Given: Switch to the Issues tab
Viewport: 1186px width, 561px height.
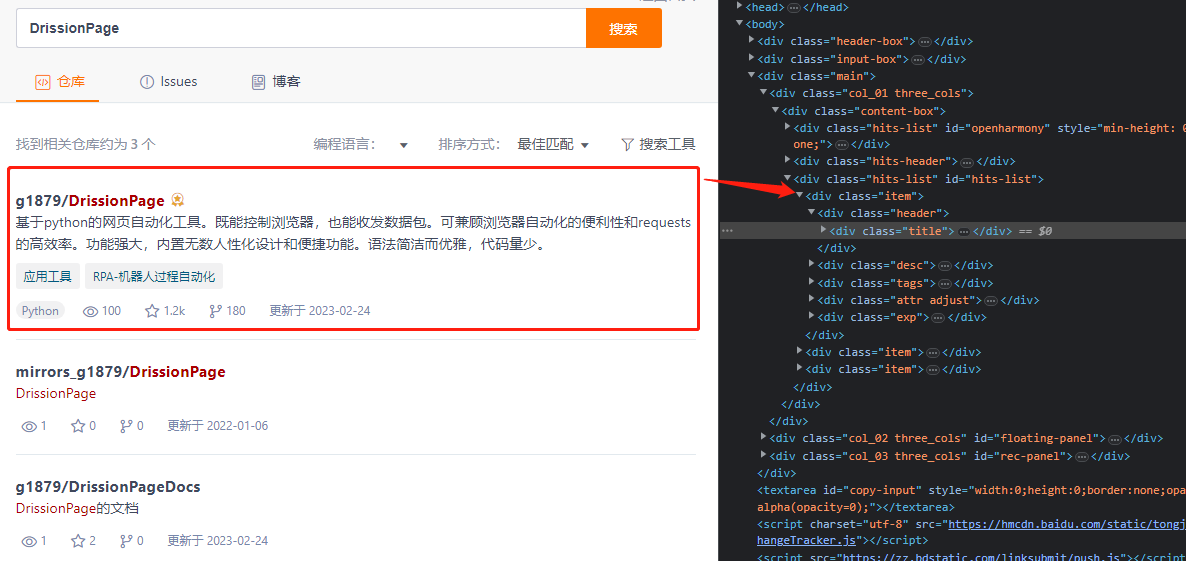Looking at the screenshot, I should click(169, 82).
